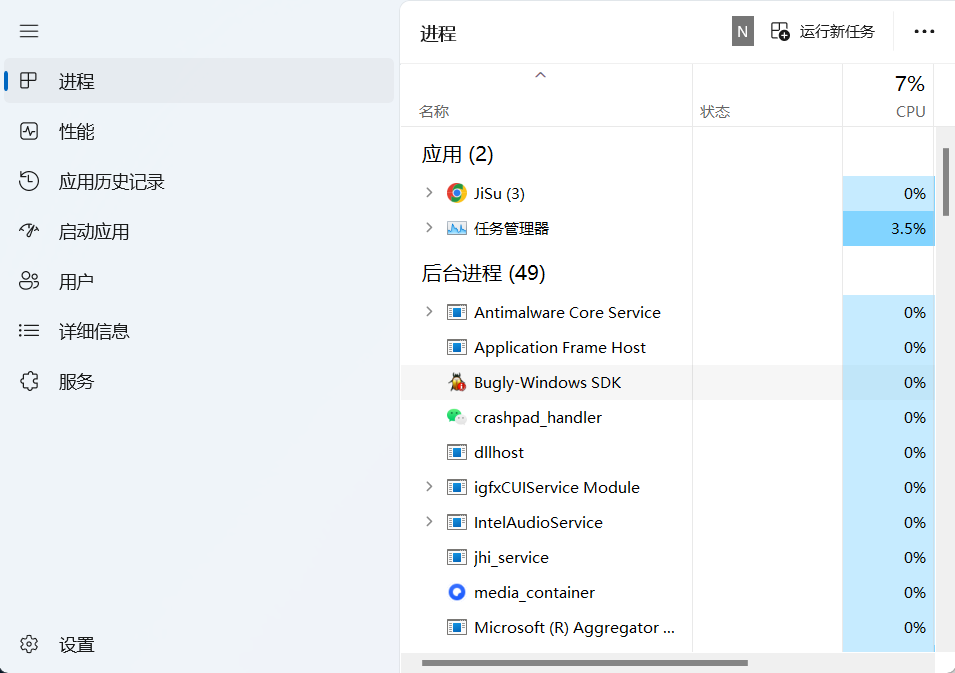Click the Performance sidebar icon
The height and width of the screenshot is (673, 955).
[x=29, y=131]
